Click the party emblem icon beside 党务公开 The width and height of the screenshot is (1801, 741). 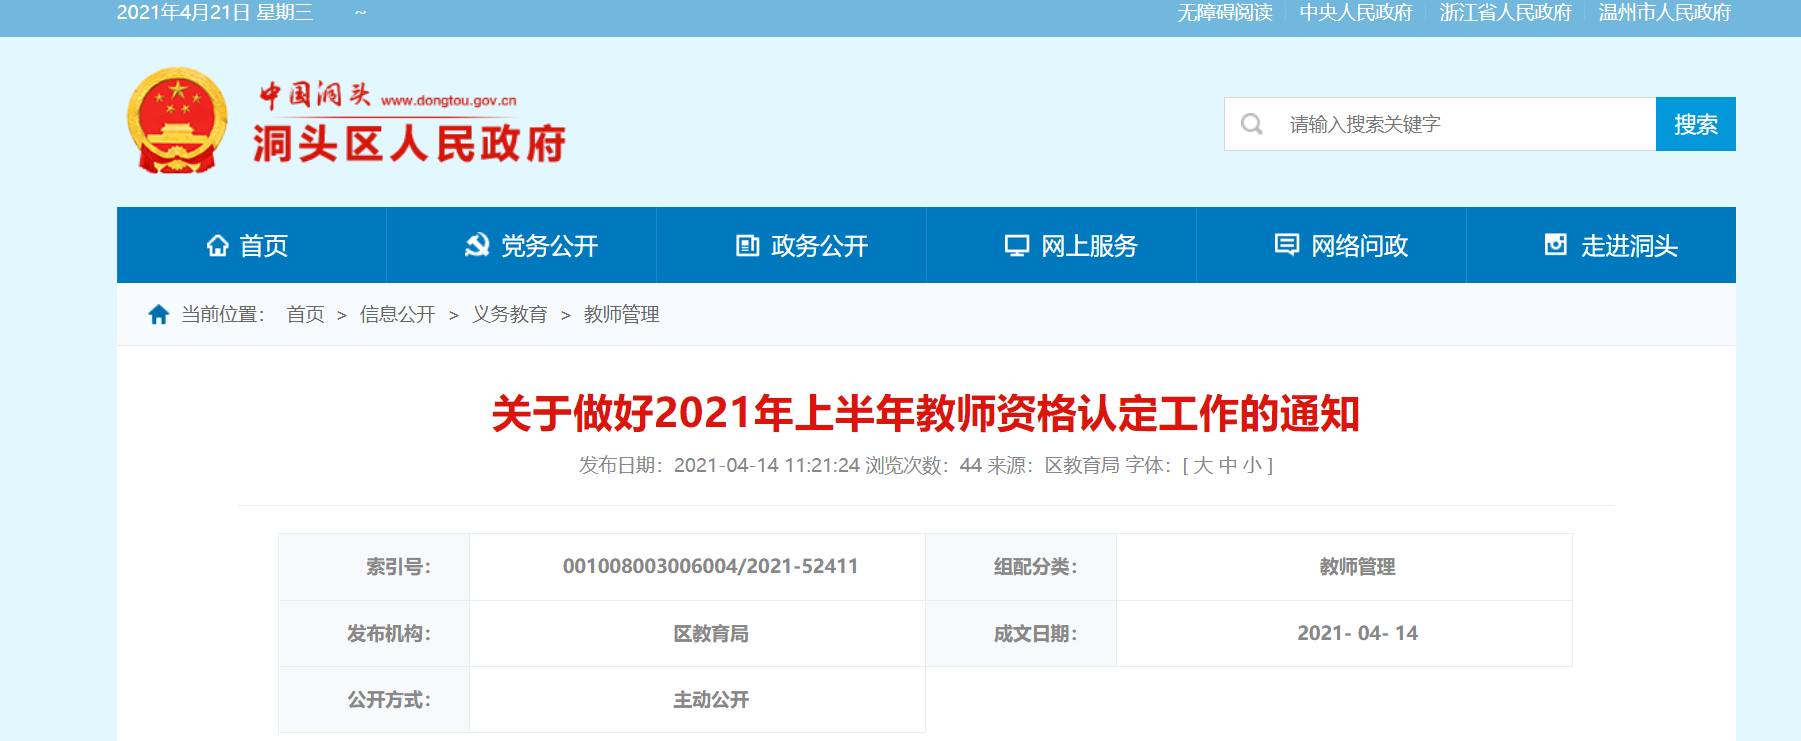pos(477,245)
